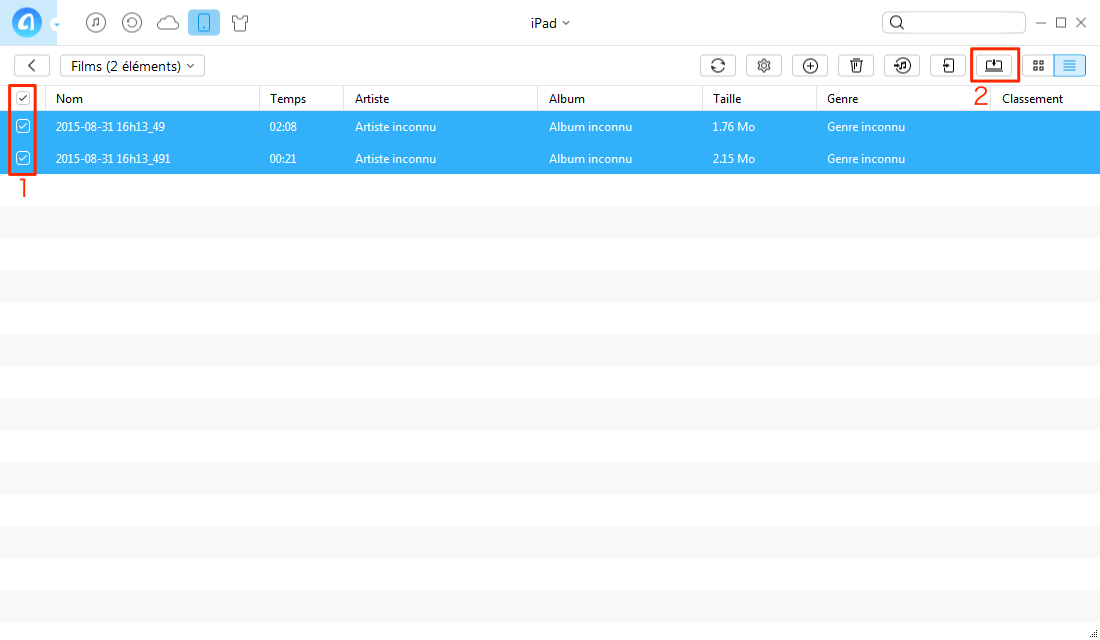Click the refresh toolbar icon

coord(718,65)
